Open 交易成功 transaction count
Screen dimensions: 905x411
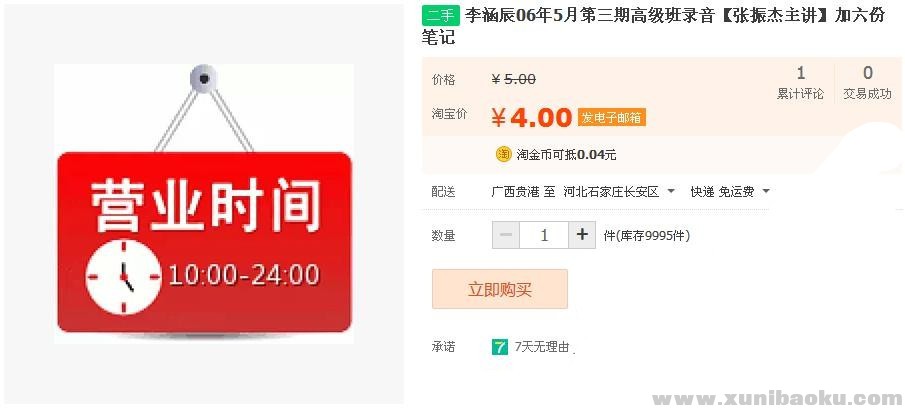867,84
